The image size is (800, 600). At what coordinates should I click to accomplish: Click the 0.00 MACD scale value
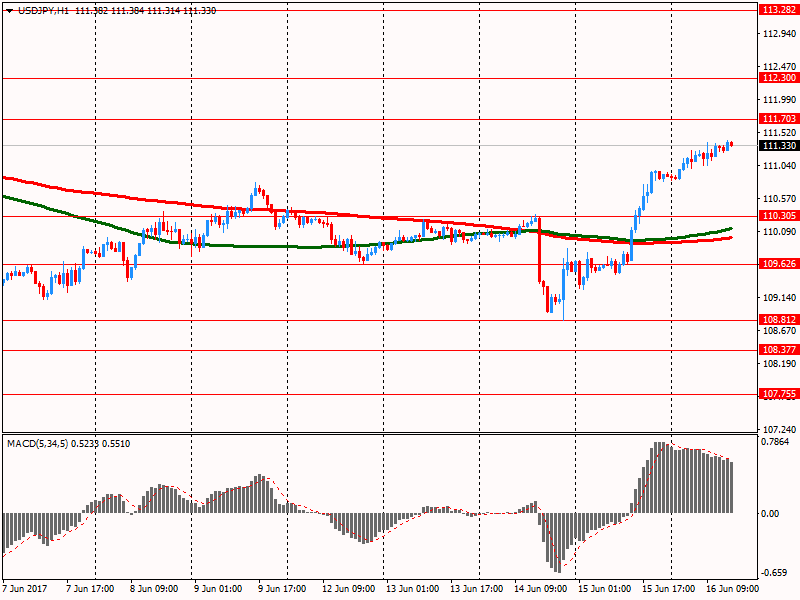coord(769,513)
